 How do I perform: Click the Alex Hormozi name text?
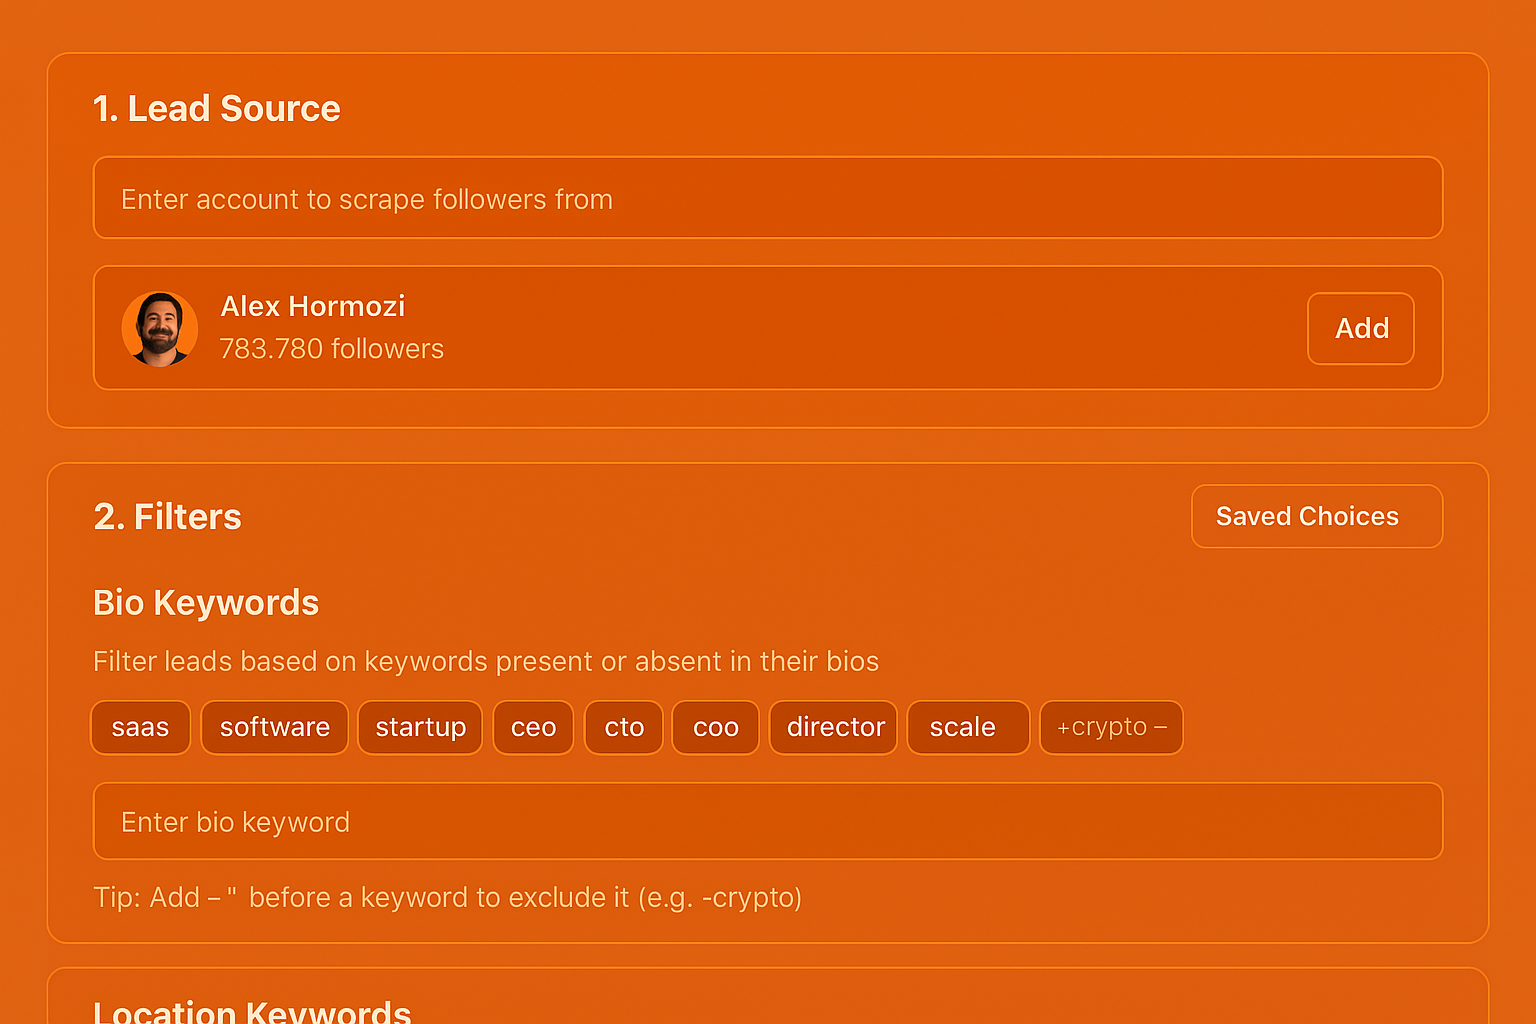[313, 306]
